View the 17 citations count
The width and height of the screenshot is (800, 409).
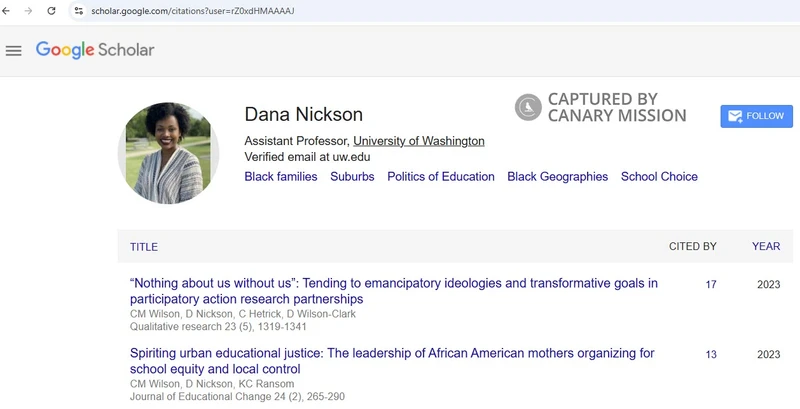(711, 285)
